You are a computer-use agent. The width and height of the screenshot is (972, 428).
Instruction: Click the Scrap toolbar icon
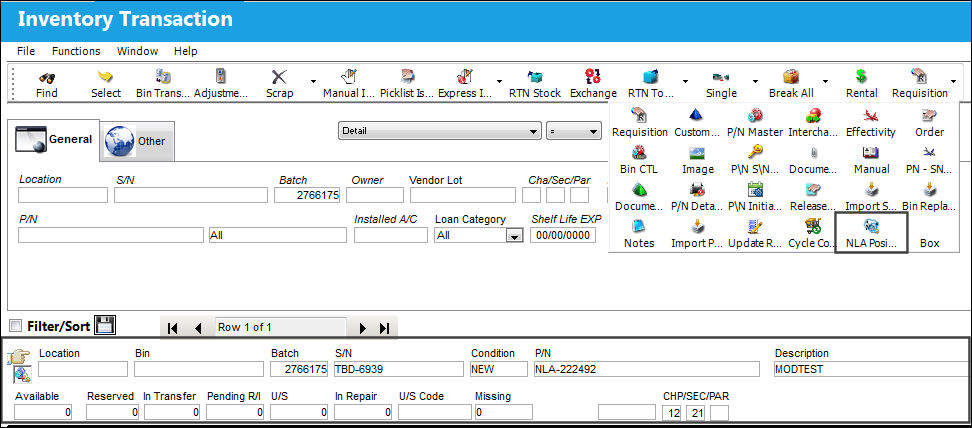pyautogui.click(x=280, y=77)
